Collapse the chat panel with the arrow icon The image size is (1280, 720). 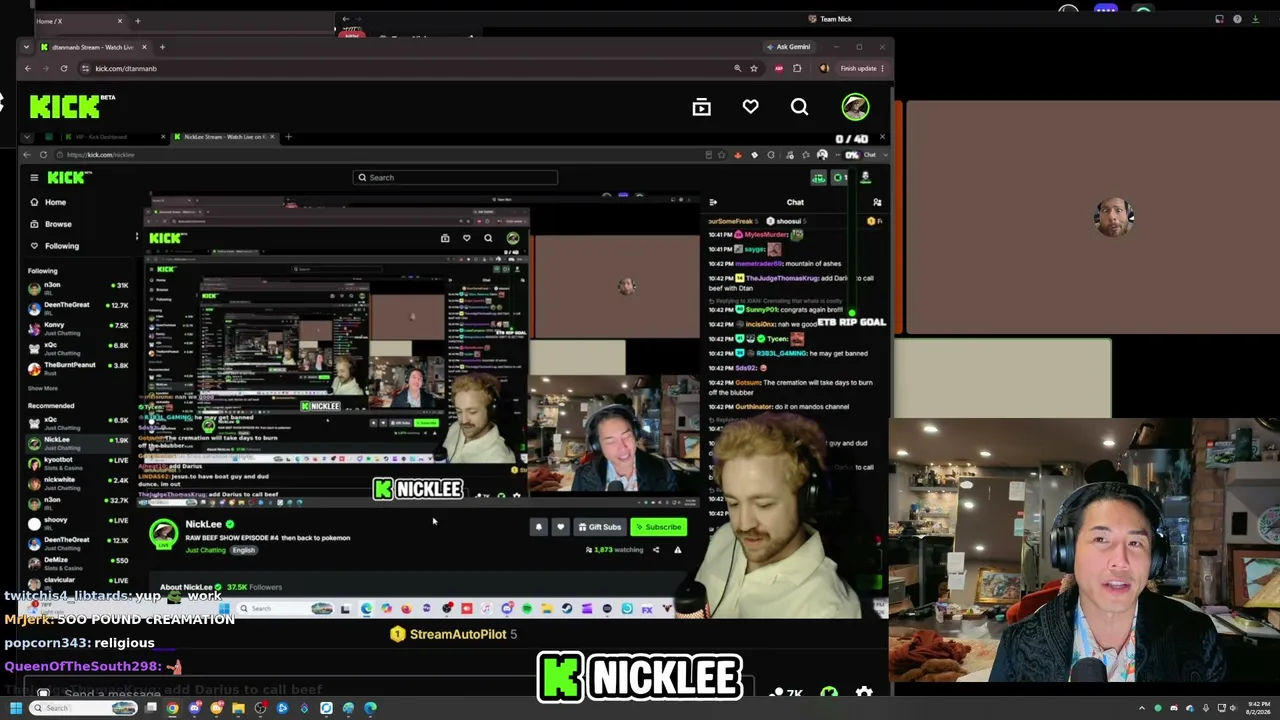[713, 202]
